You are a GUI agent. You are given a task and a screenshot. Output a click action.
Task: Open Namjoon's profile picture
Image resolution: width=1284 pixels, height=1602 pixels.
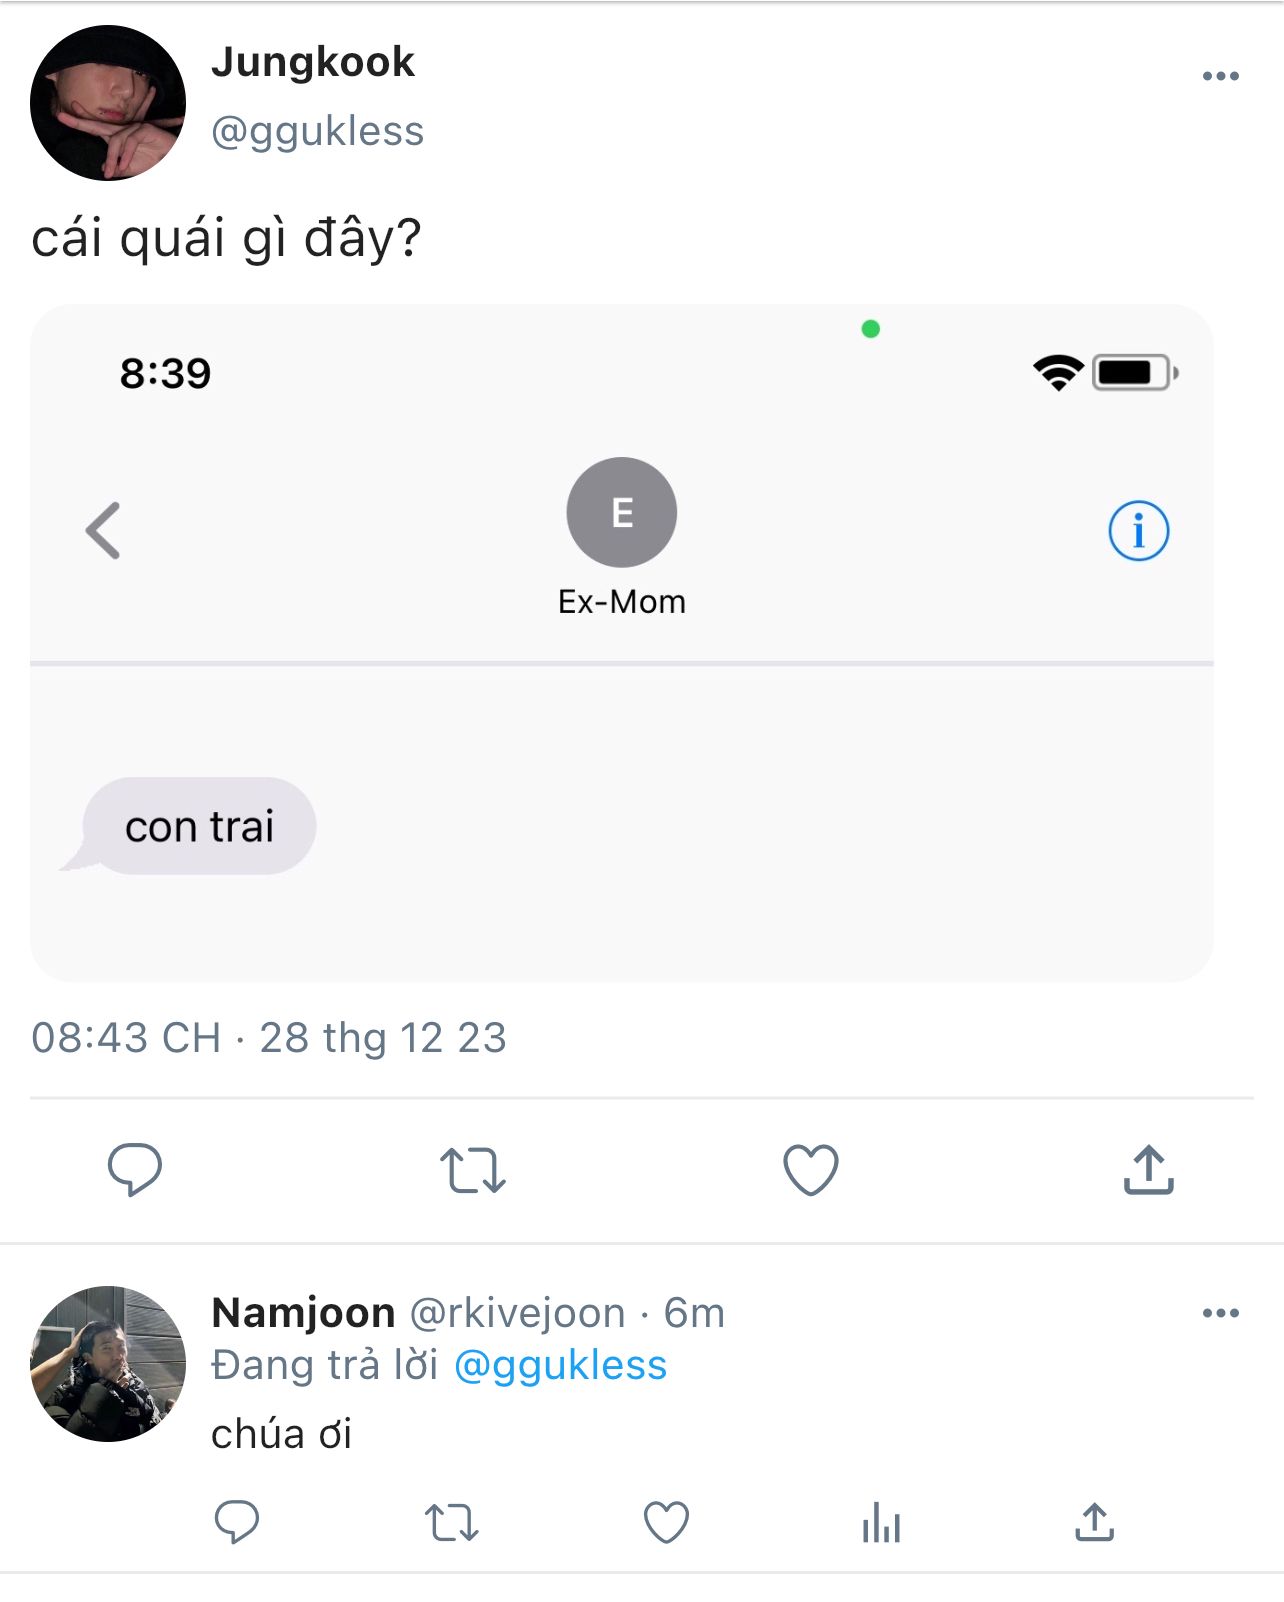[108, 1363]
